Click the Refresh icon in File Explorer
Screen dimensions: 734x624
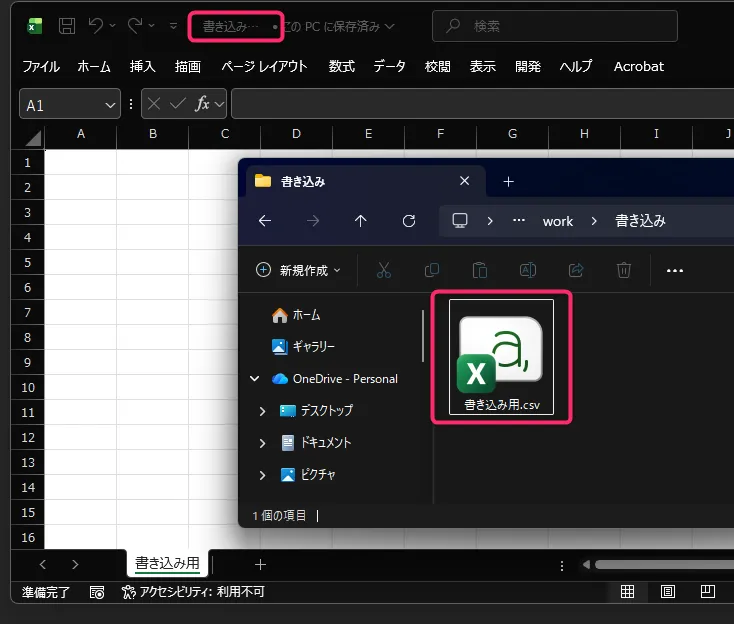(x=408, y=221)
